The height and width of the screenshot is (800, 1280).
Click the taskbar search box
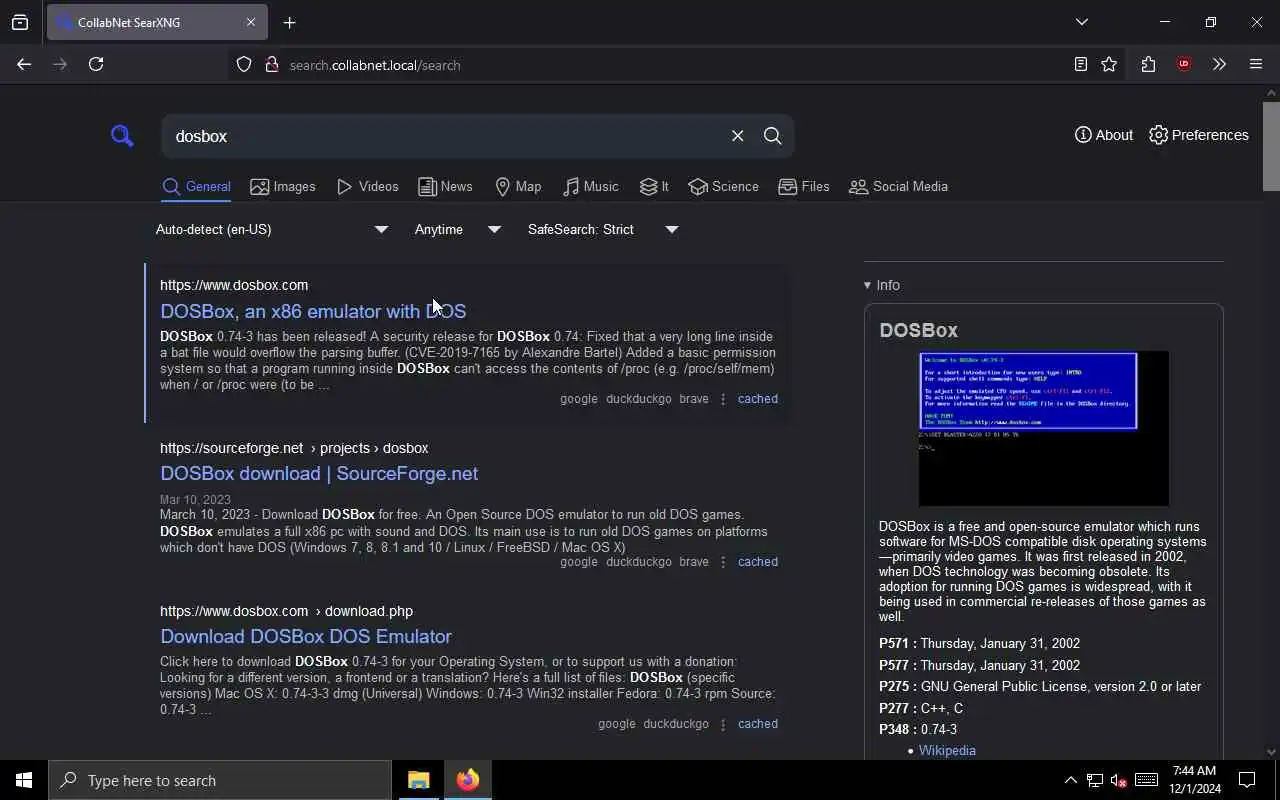click(220, 781)
